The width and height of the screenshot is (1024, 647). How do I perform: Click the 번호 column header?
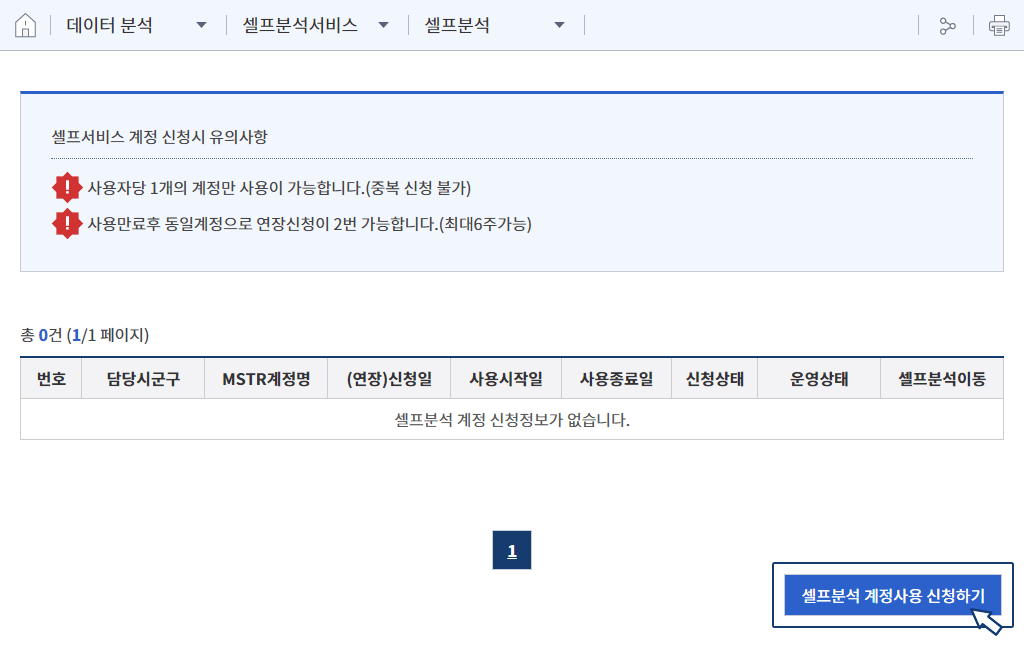51,379
